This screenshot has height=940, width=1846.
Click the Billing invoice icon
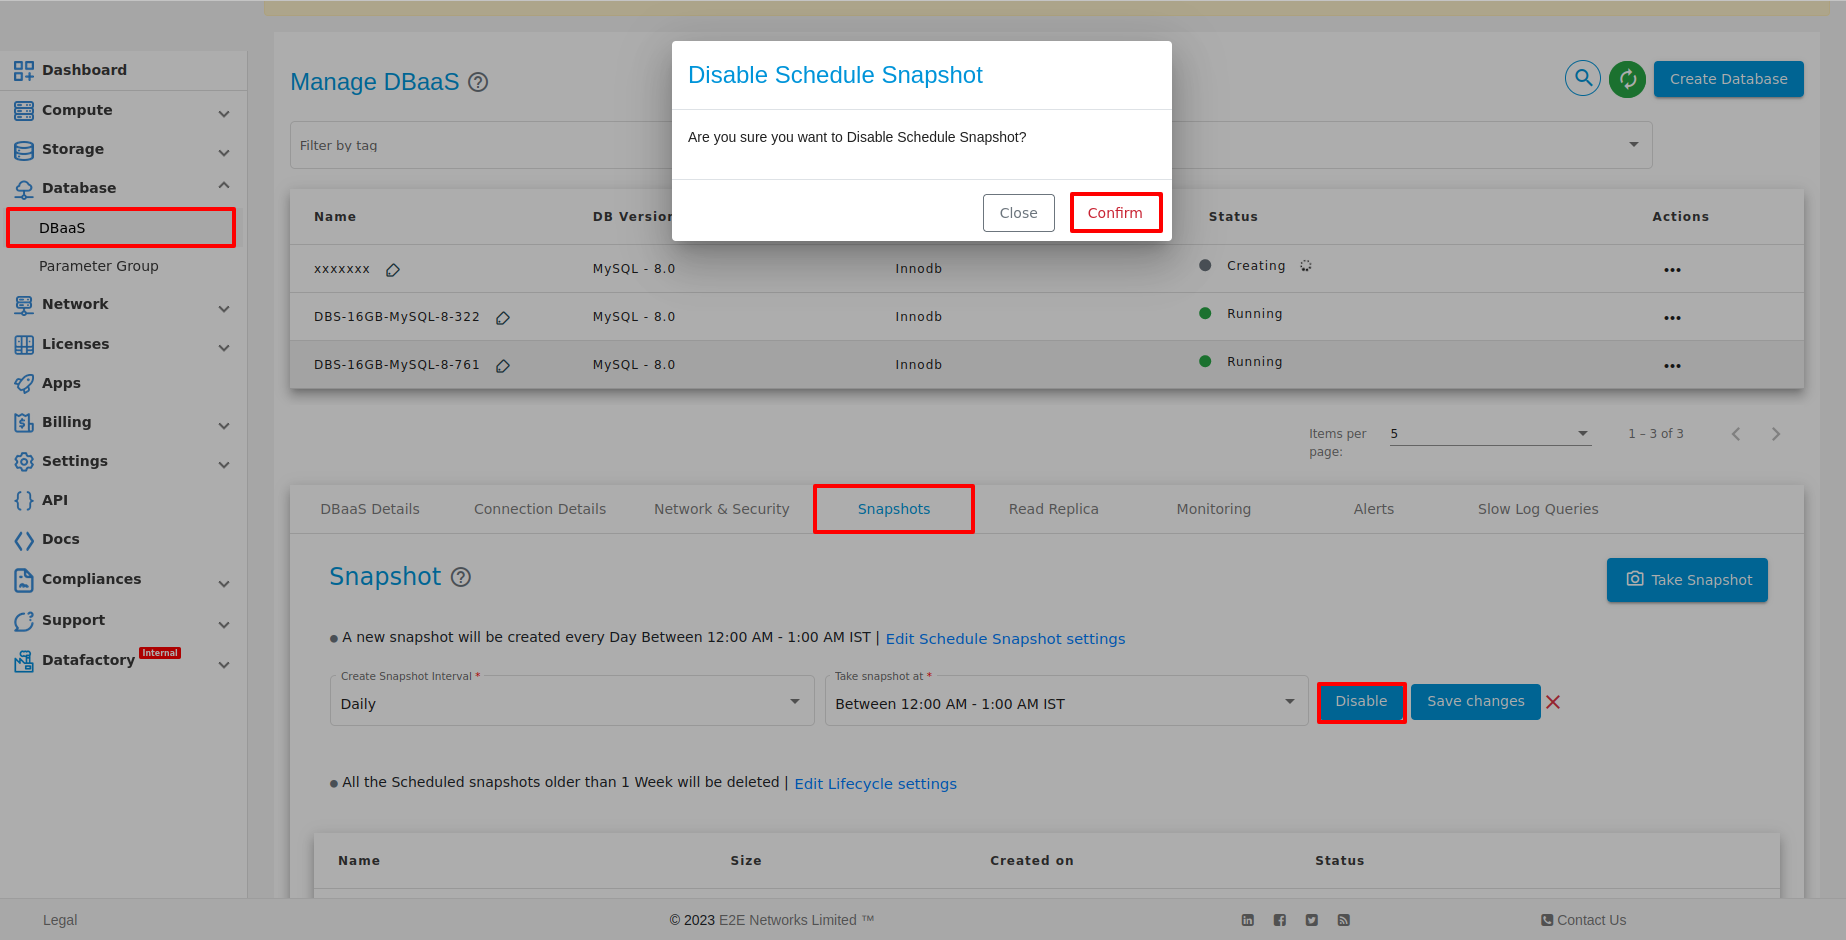point(24,423)
